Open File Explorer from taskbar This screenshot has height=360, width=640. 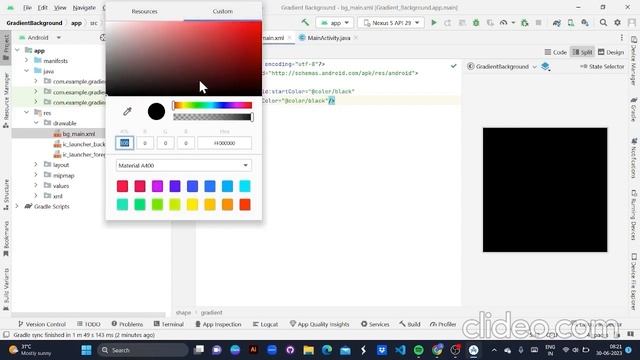[309, 350]
